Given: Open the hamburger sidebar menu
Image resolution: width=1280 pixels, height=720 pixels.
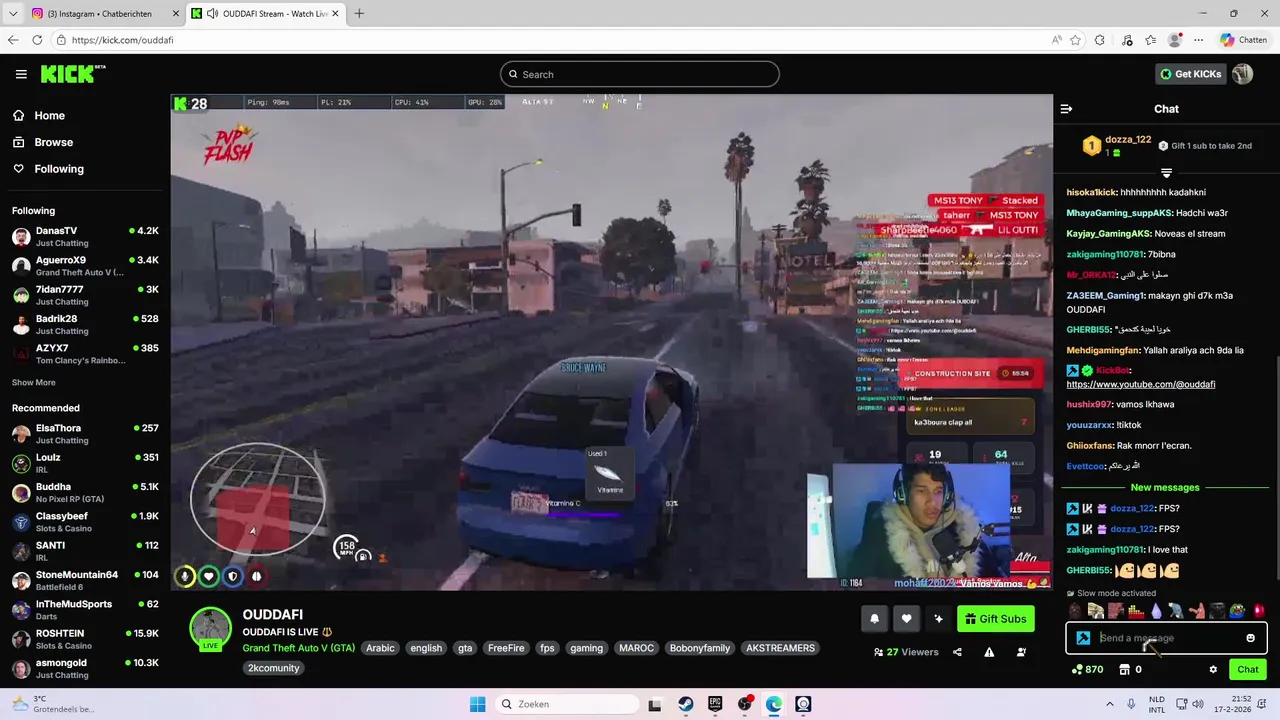Looking at the screenshot, I should tap(21, 74).
